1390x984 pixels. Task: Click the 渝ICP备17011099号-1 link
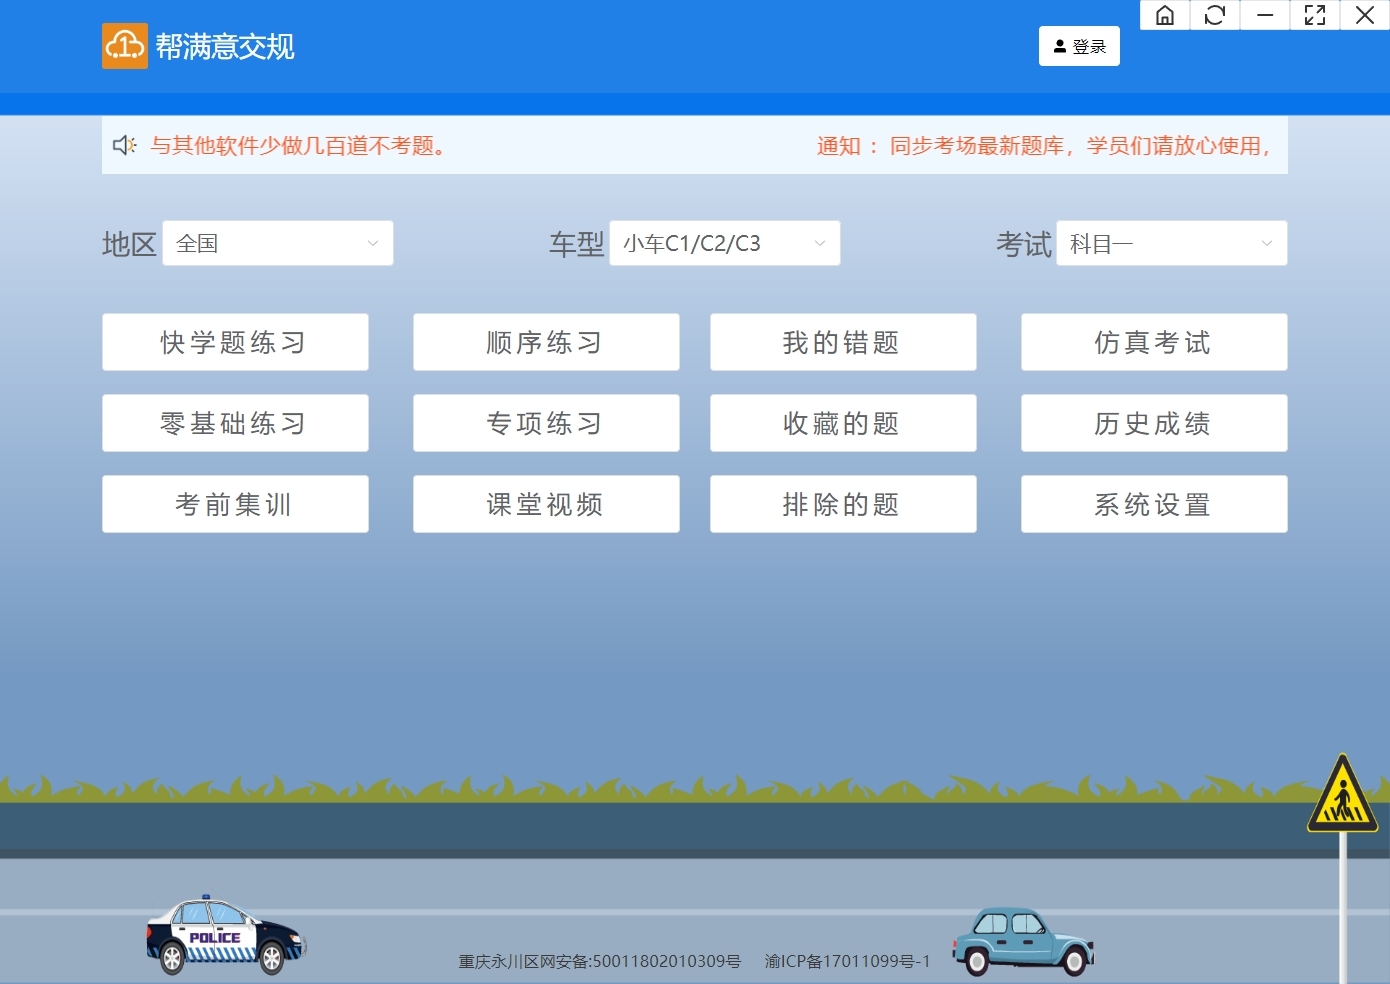(x=847, y=961)
